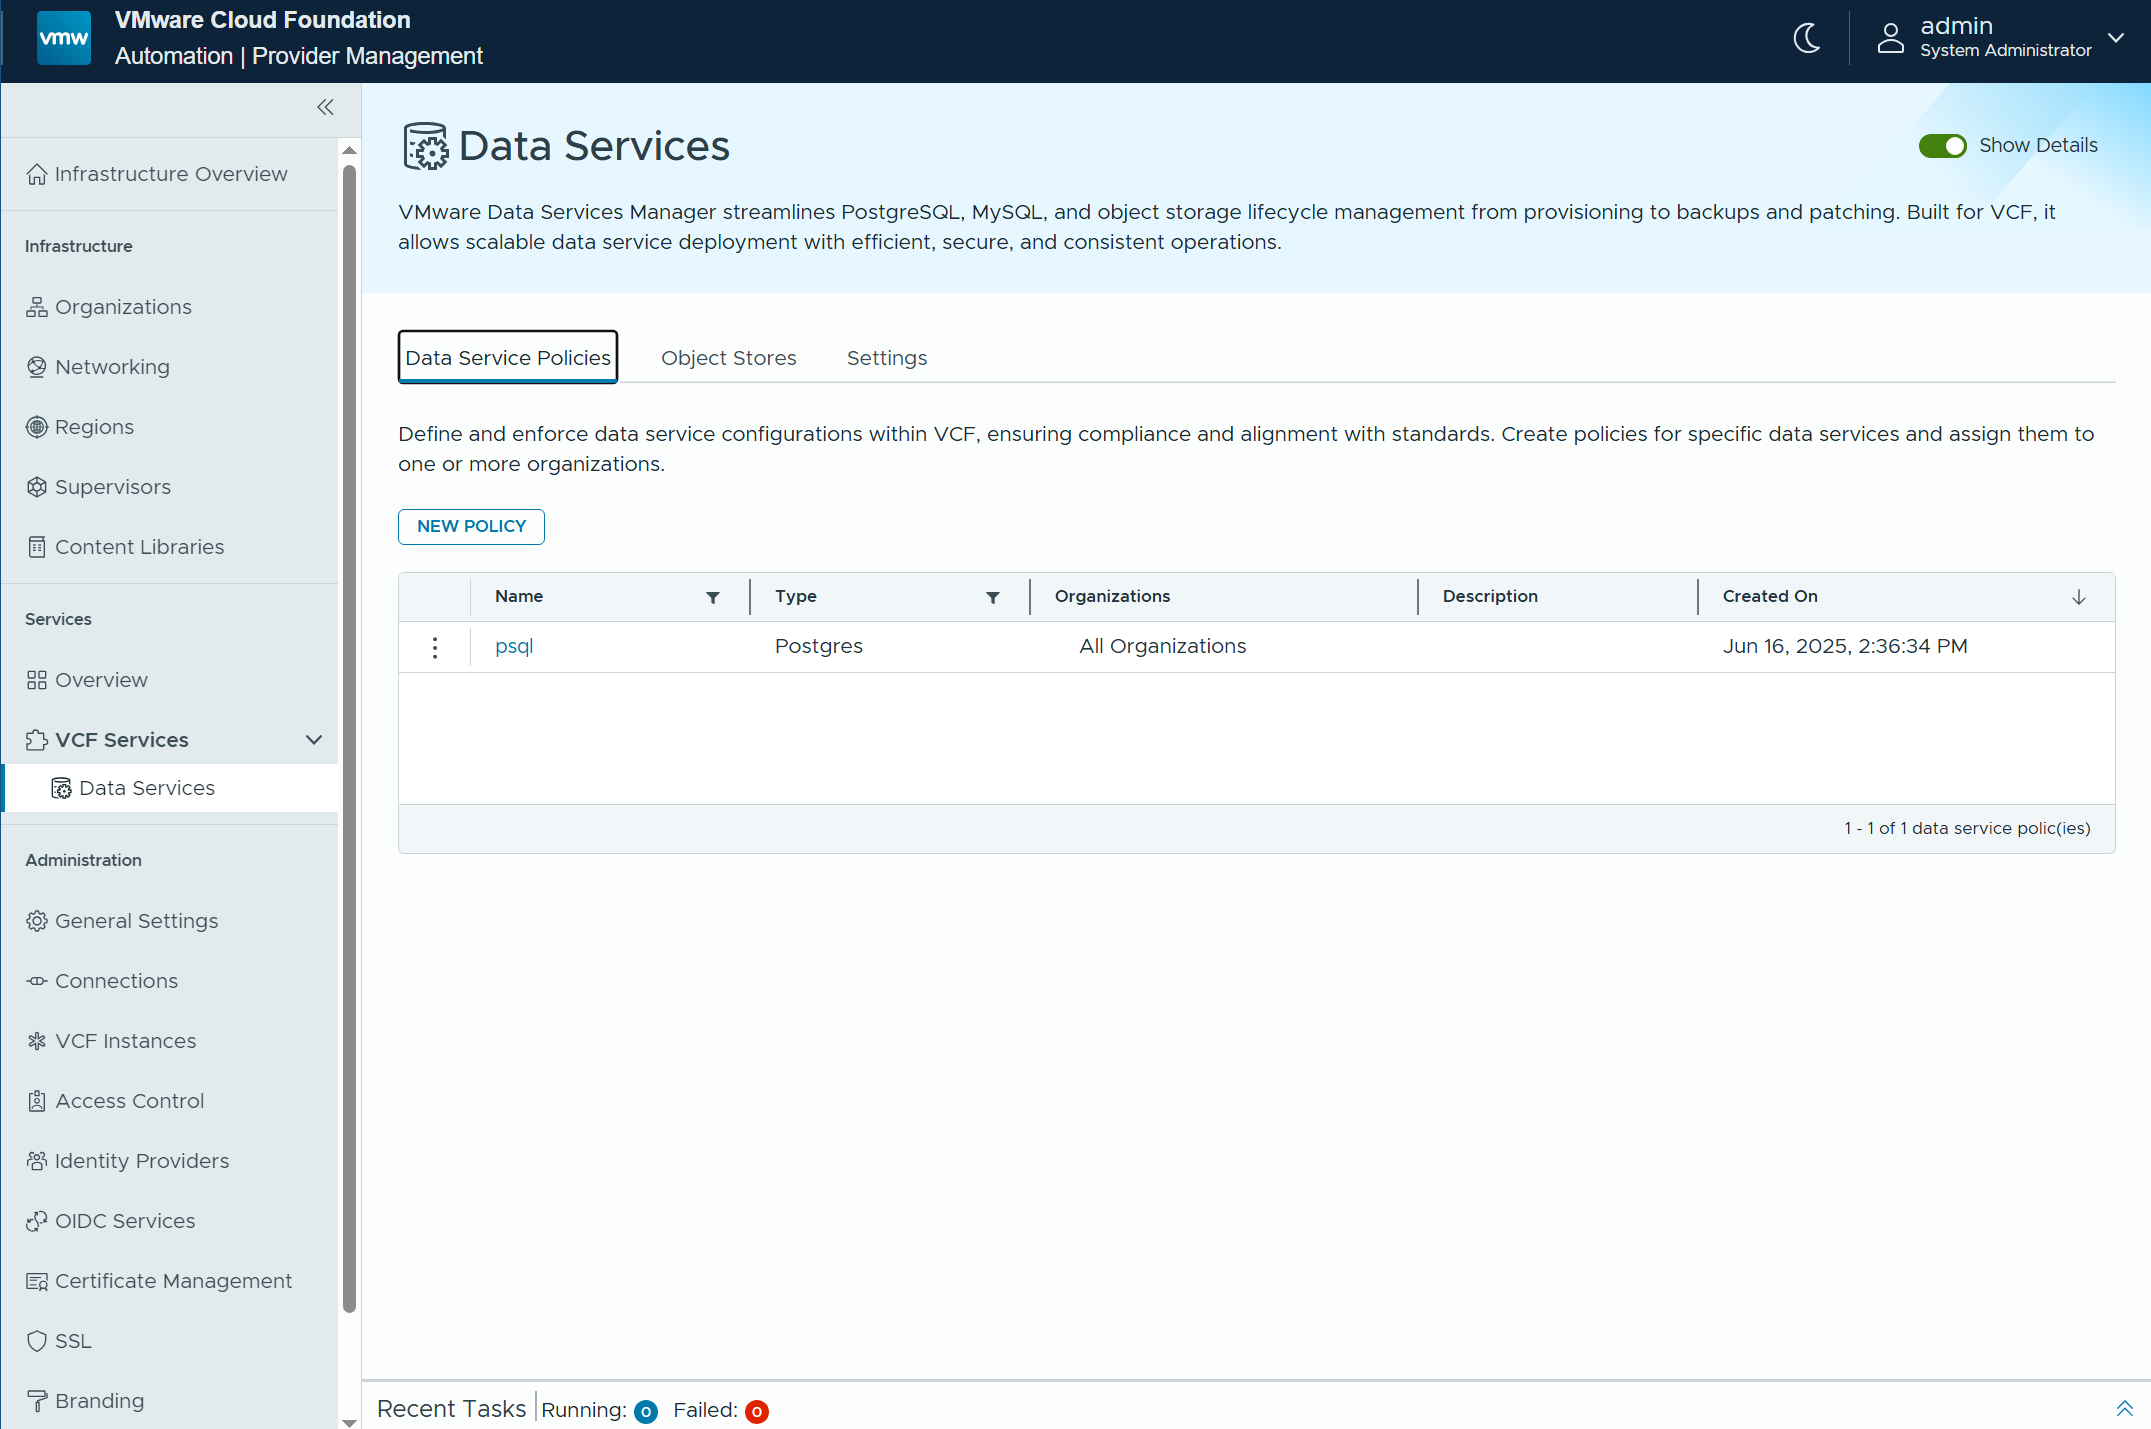This screenshot has height=1429, width=2151.
Task: Disable the Show Details toggle
Action: click(x=1942, y=146)
